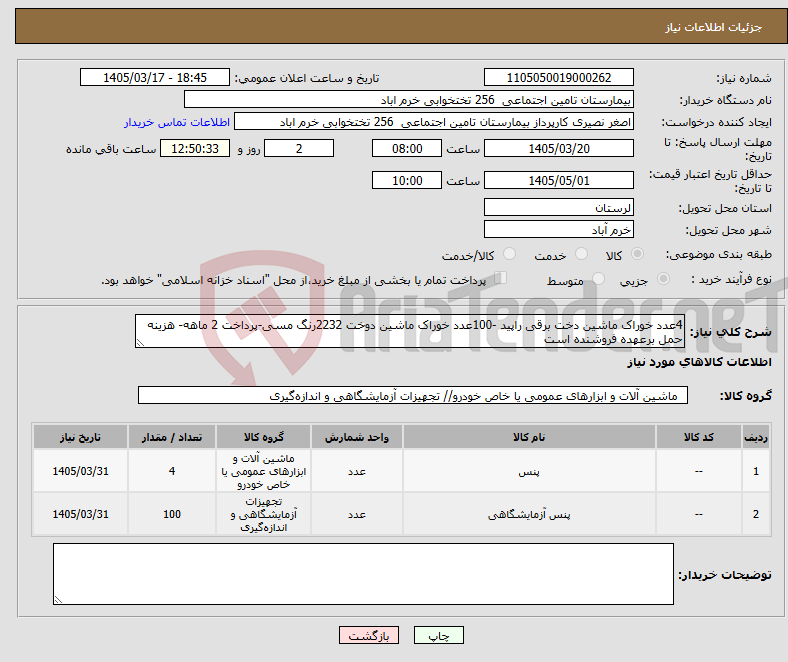
Task: Click the delivery city field خرم آباد
Action: click(558, 229)
